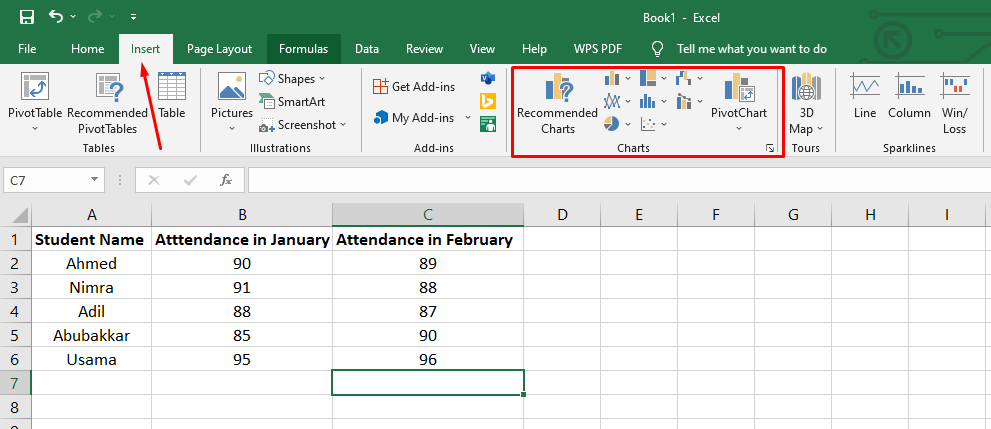Image resolution: width=991 pixels, height=429 pixels.
Task: Insert a Table
Action: tap(172, 96)
